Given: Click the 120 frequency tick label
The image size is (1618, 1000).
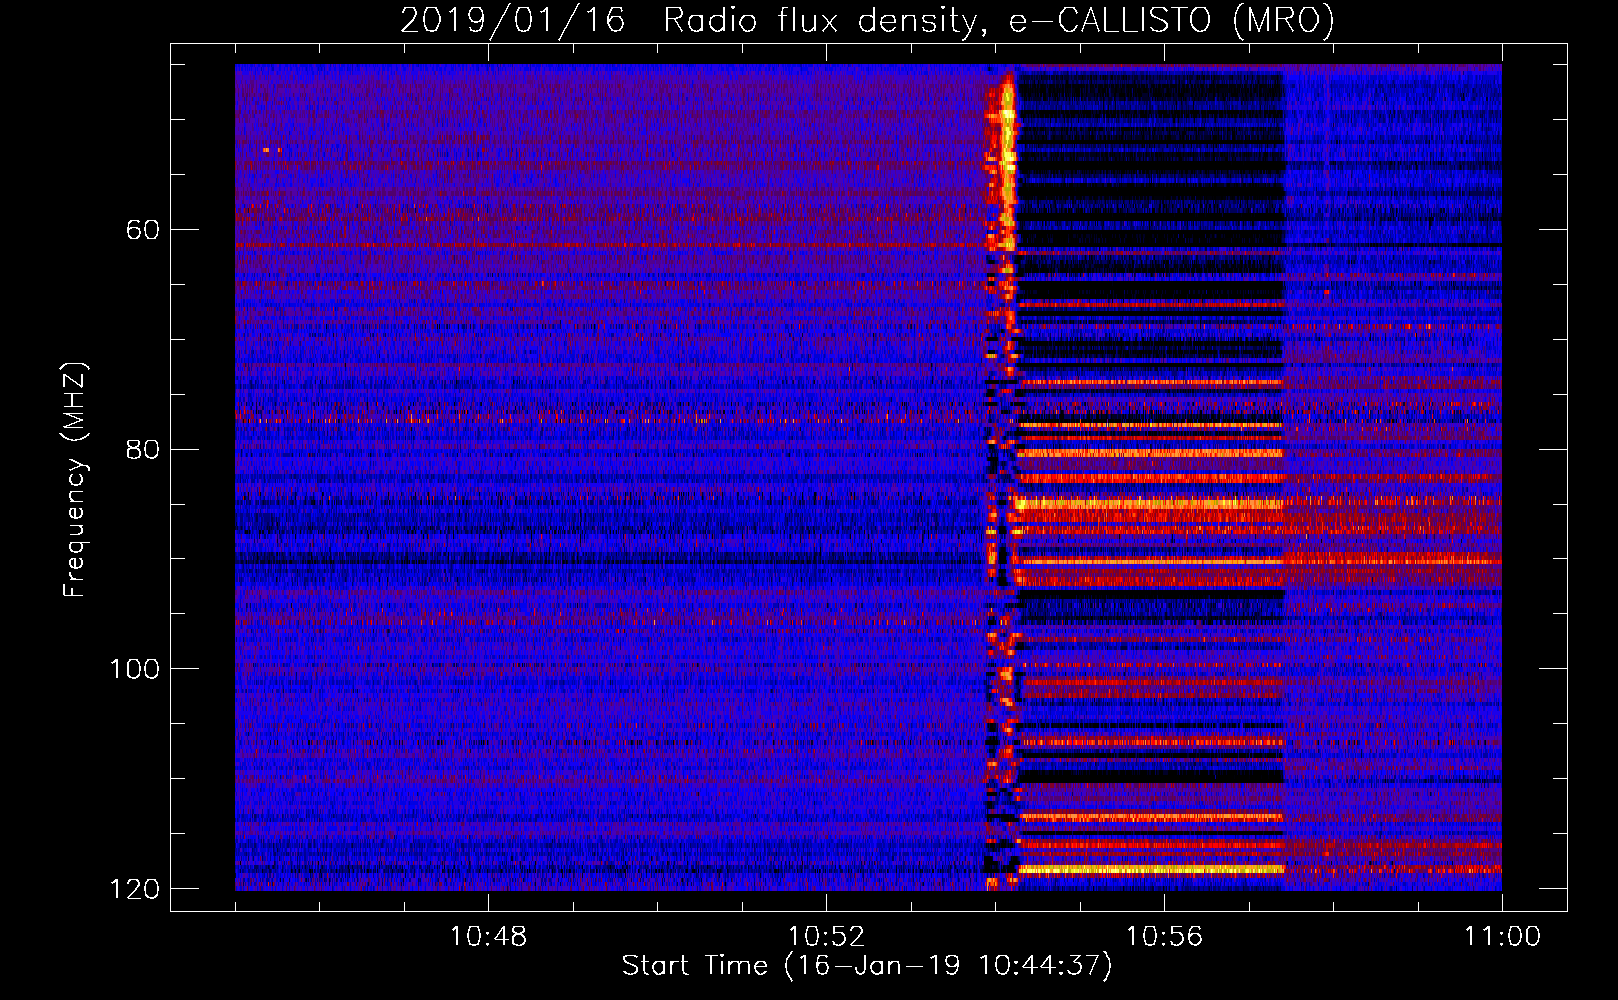Looking at the screenshot, I should [x=134, y=889].
